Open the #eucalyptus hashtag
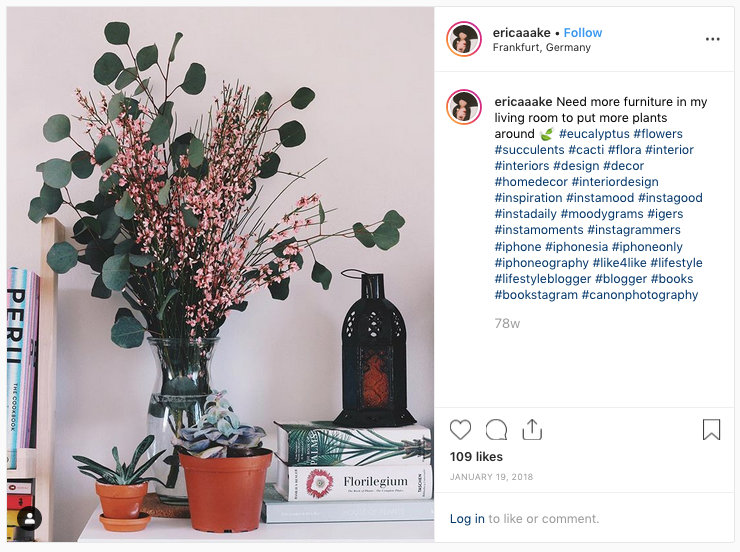Viewport: 740px width, 552px height. (594, 134)
